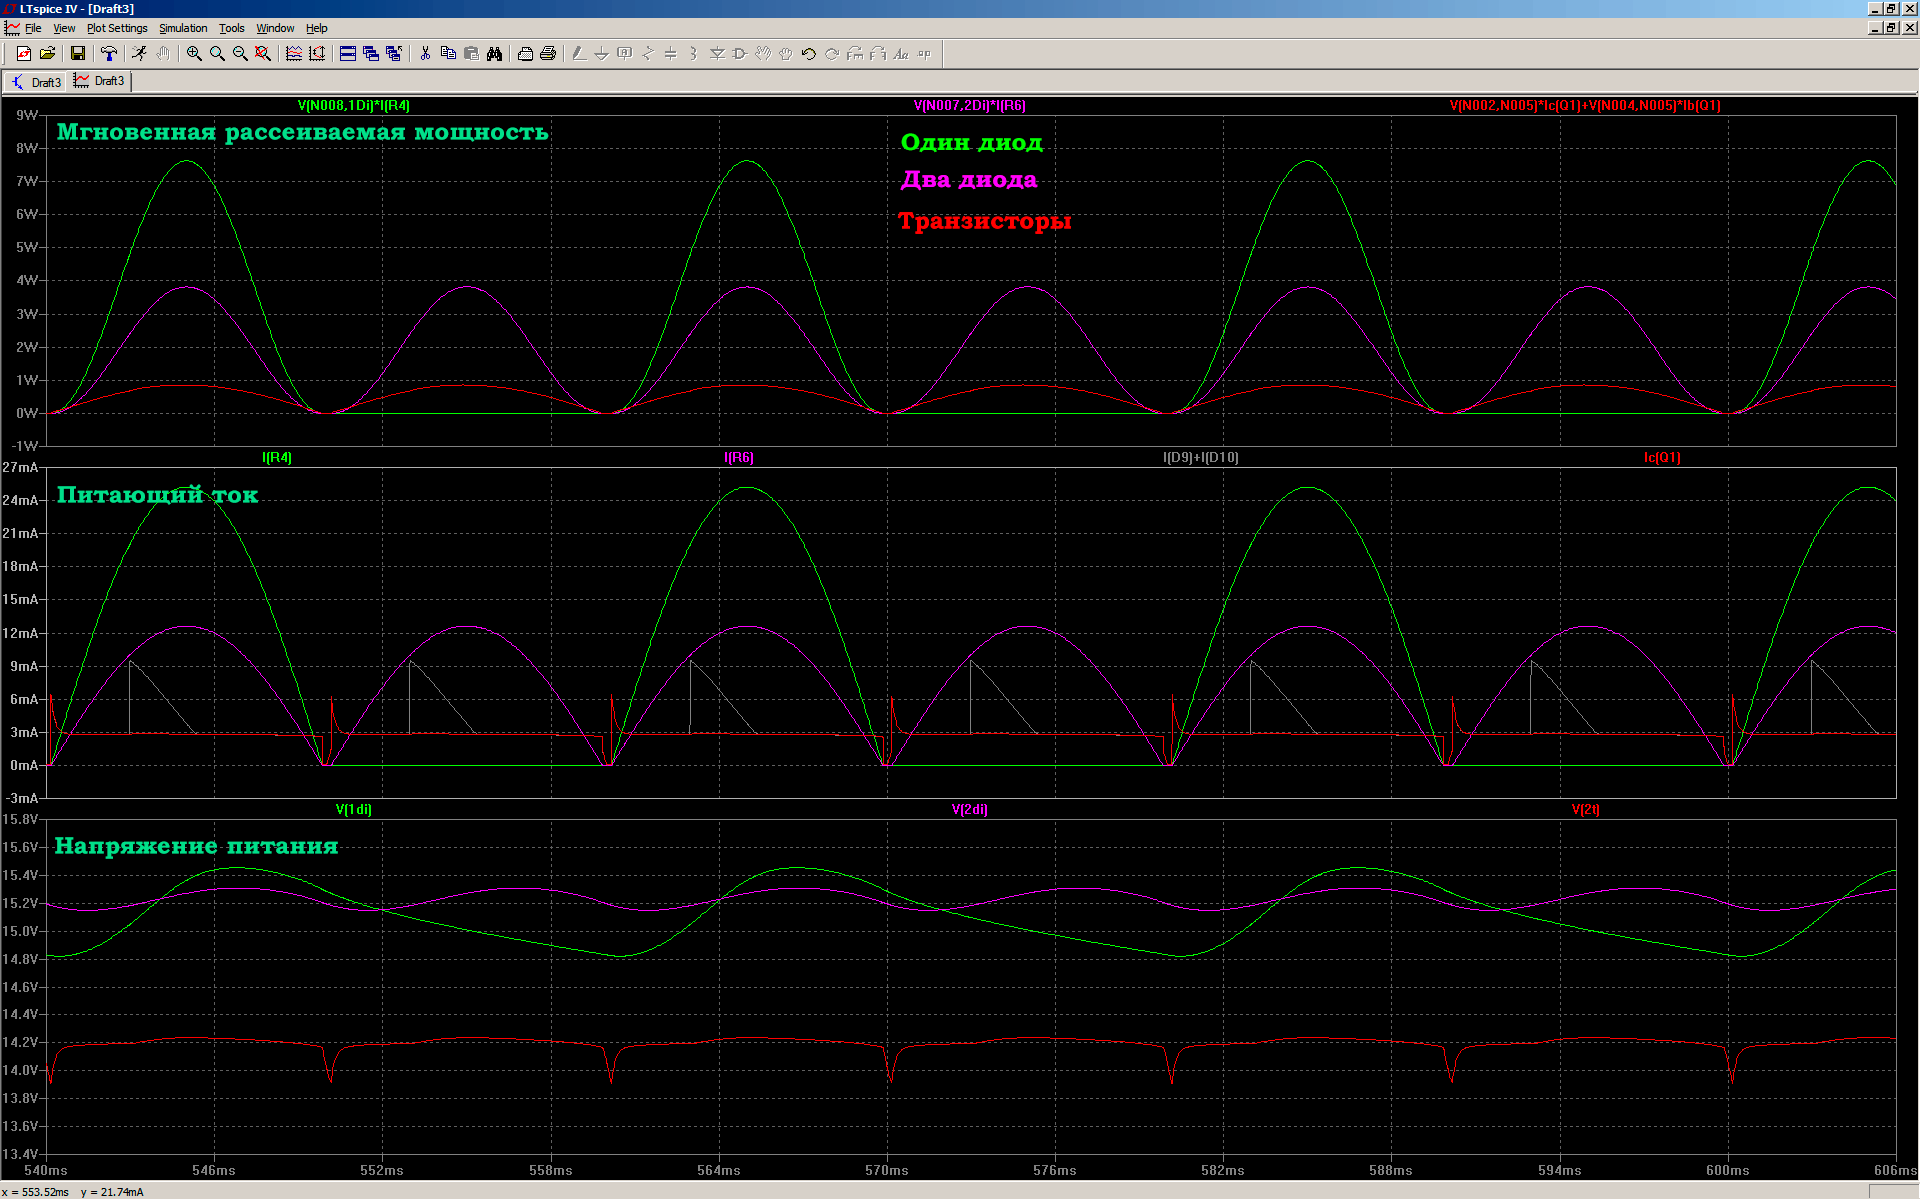The height and width of the screenshot is (1200, 1920).
Task: Click the Redo arrow icon
Action: pos(832,54)
